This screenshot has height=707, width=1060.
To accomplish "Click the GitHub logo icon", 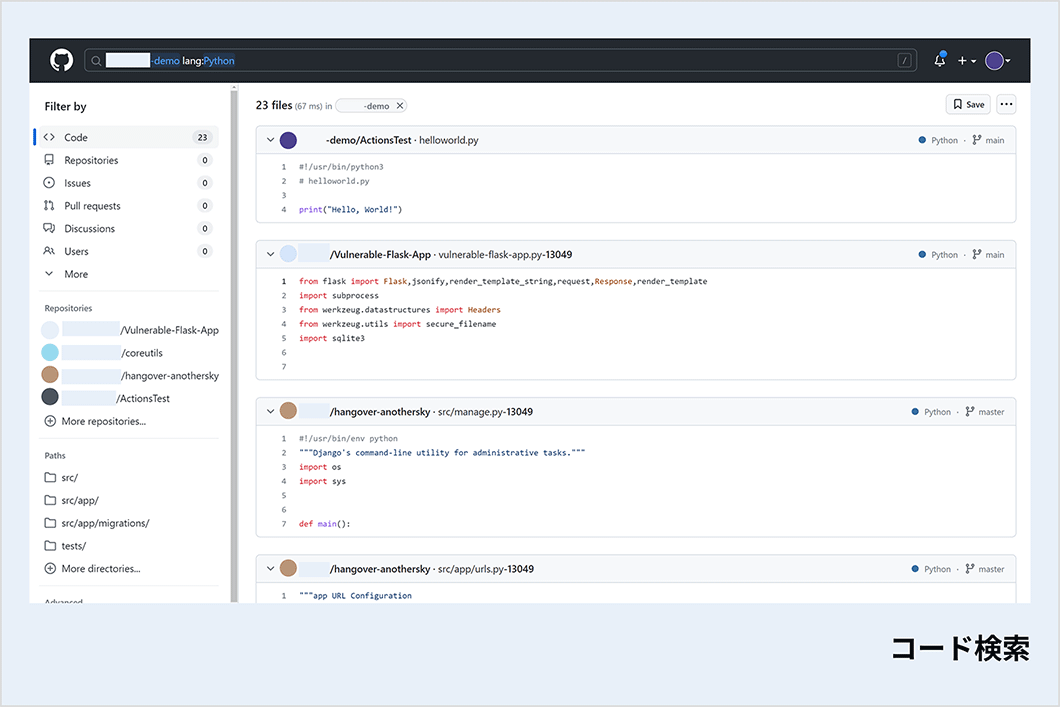I will pos(62,61).
